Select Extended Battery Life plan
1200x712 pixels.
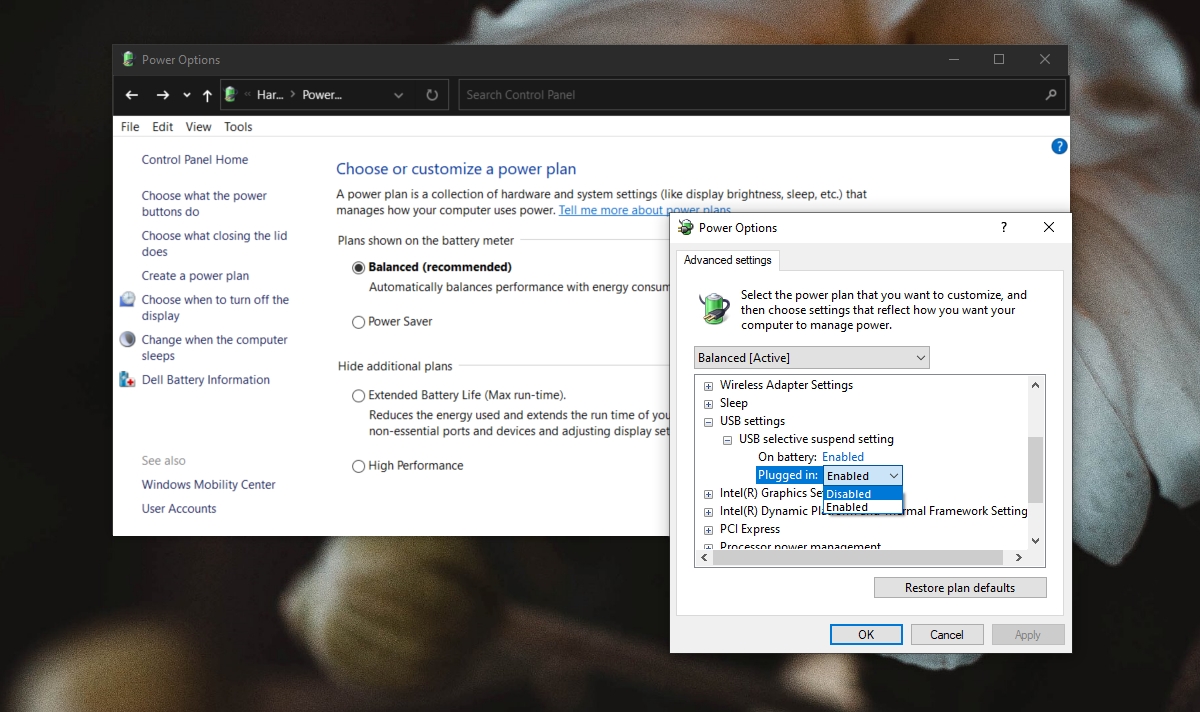tap(358, 396)
